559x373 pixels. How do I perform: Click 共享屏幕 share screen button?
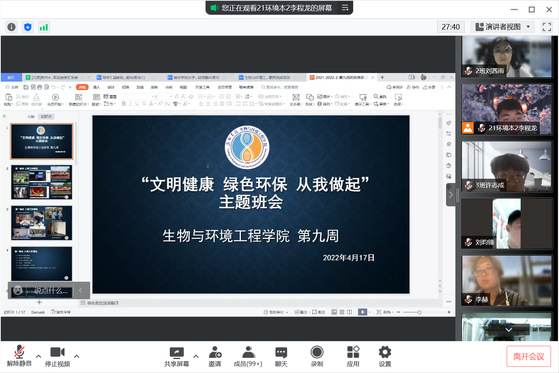176,357
